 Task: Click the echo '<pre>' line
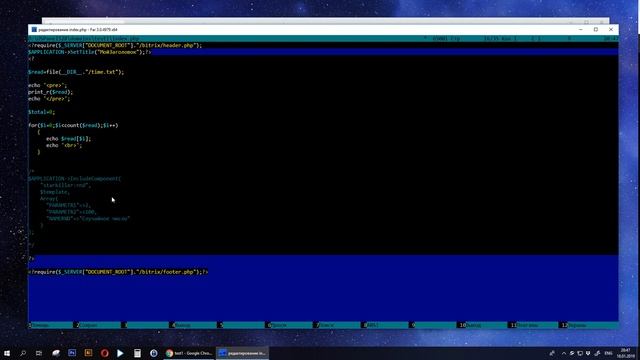coord(47,85)
